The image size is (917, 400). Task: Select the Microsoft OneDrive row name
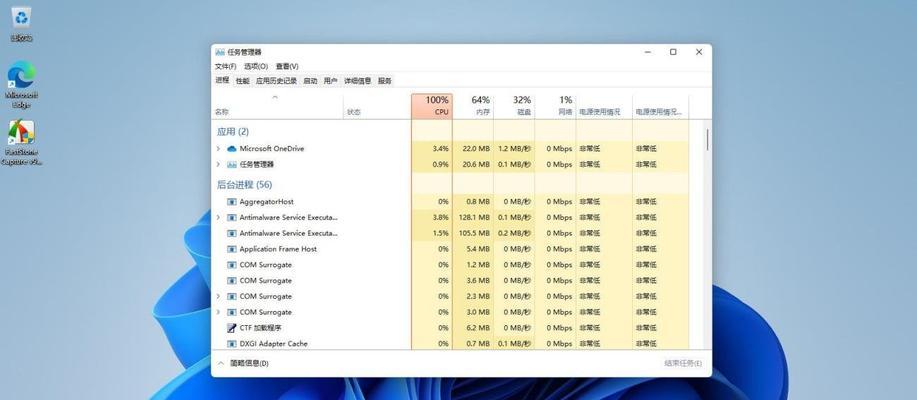pos(272,149)
